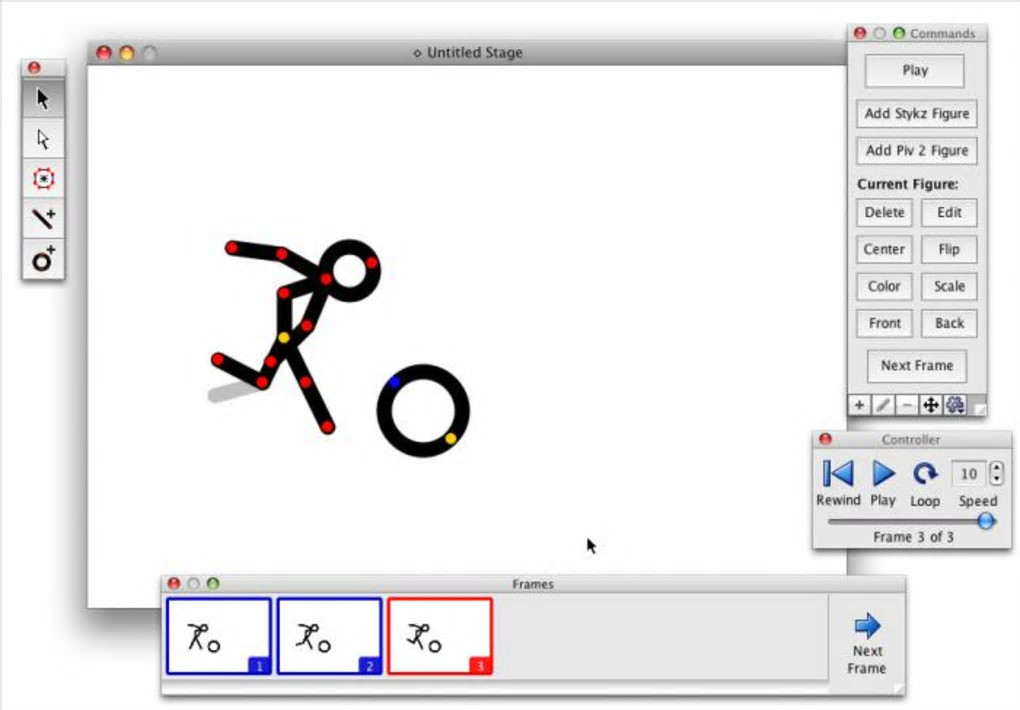Adjust the Speed stepper arrows
This screenshot has width=1020, height=710.
pos(997,473)
